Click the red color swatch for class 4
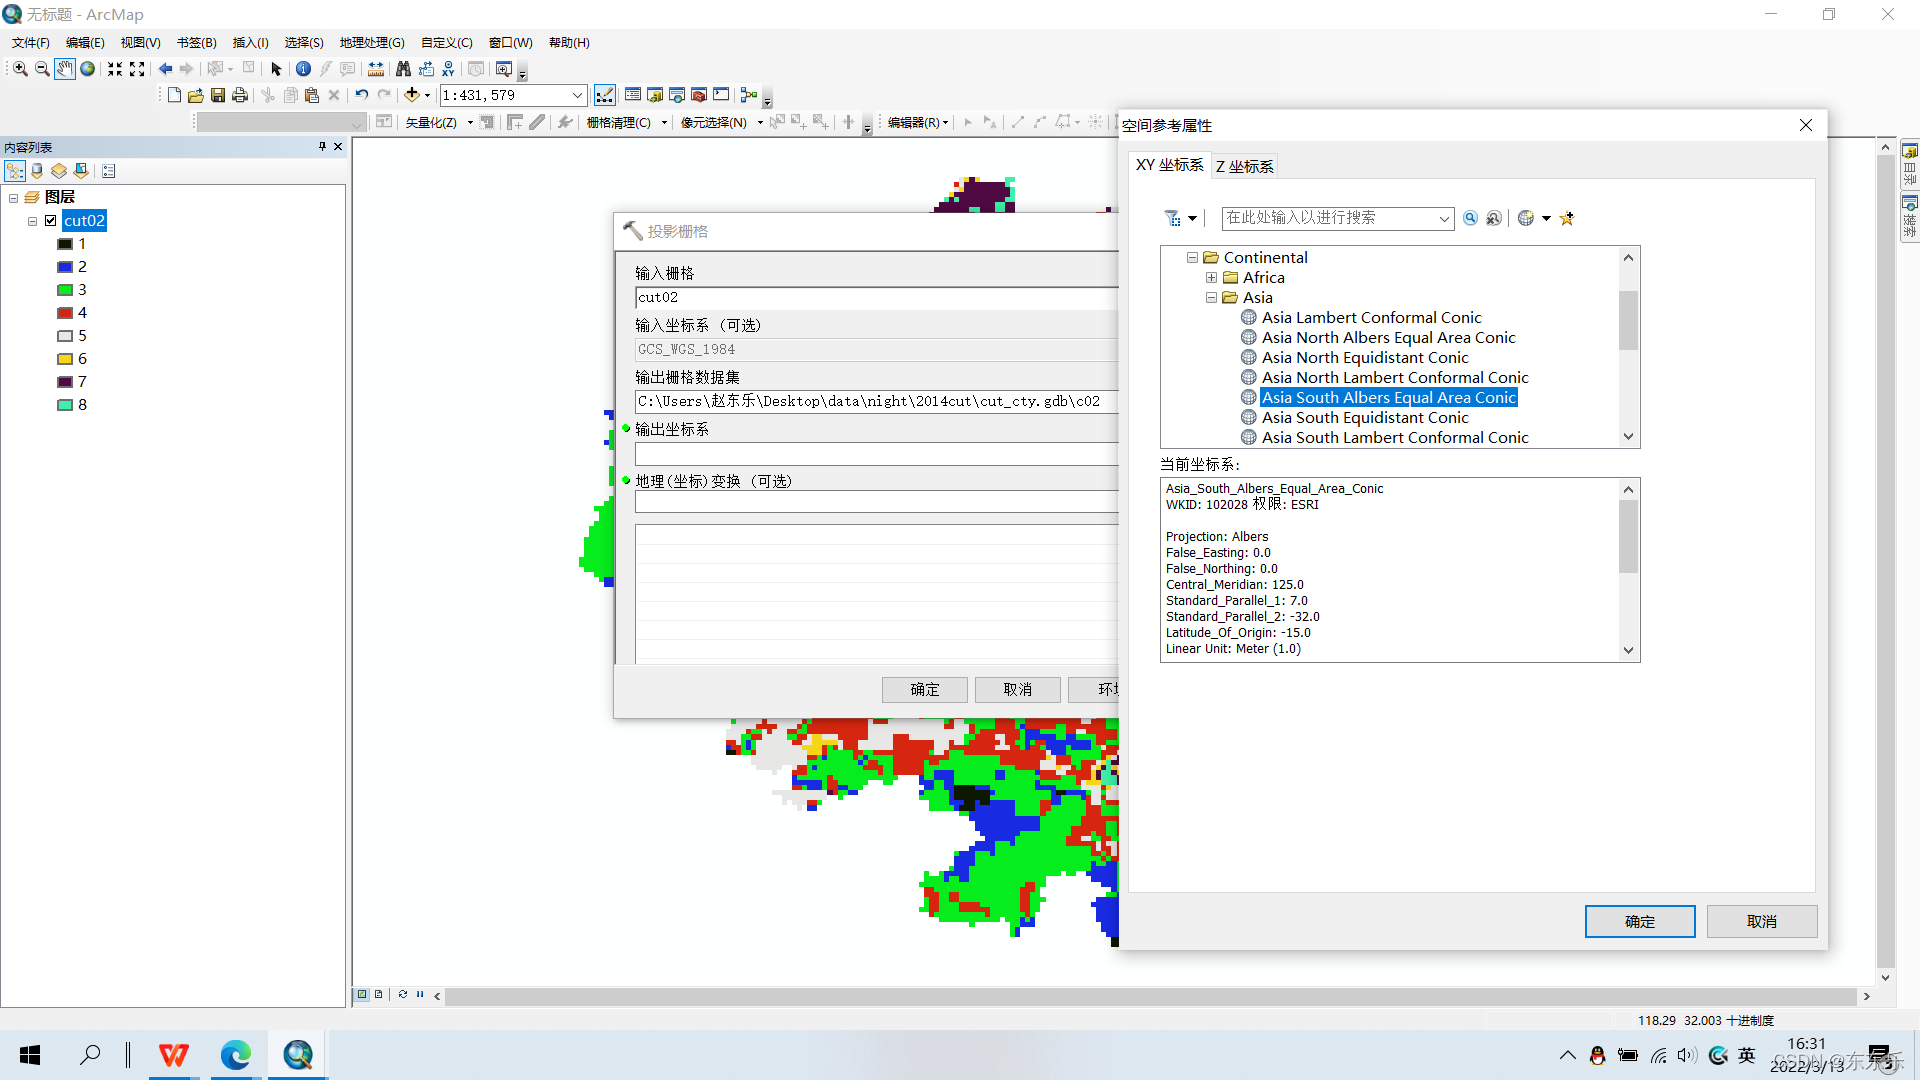This screenshot has width=1920, height=1080. 65,313
